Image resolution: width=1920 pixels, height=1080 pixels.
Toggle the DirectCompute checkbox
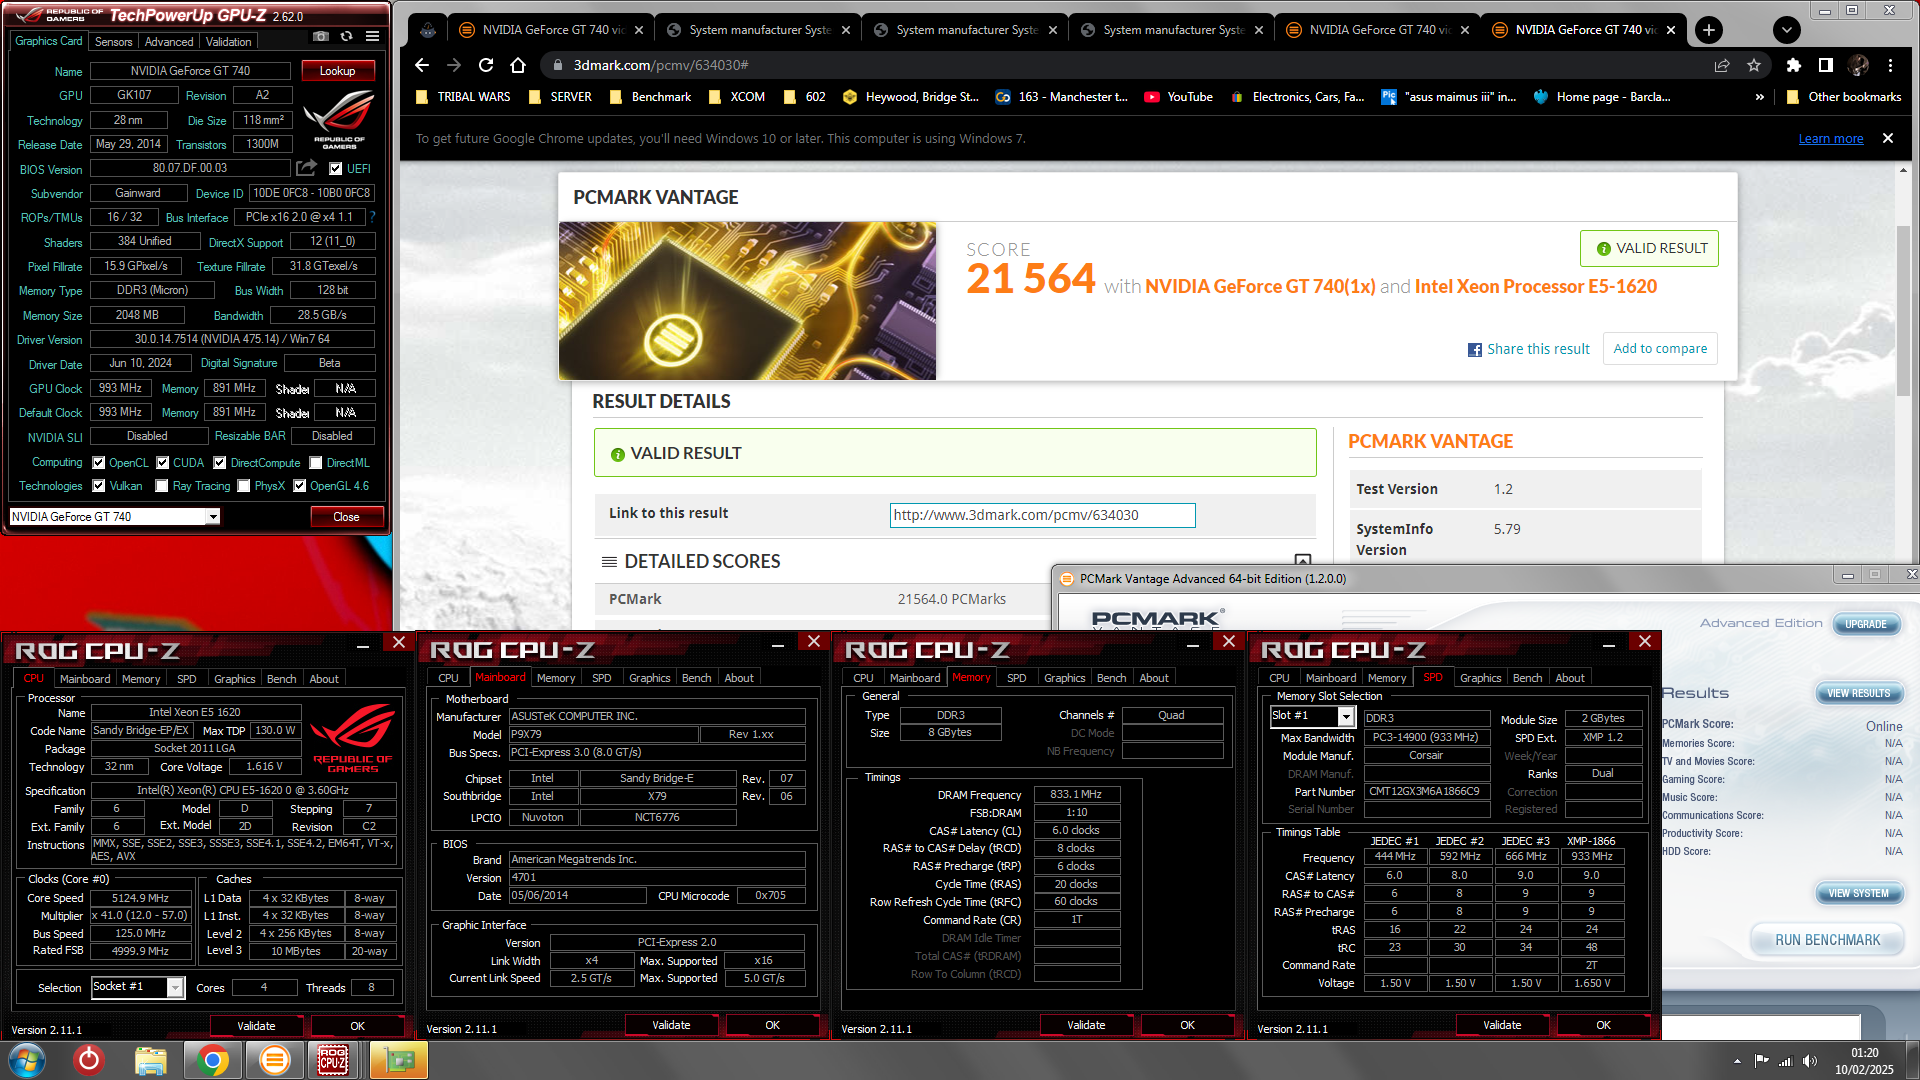(x=220, y=463)
